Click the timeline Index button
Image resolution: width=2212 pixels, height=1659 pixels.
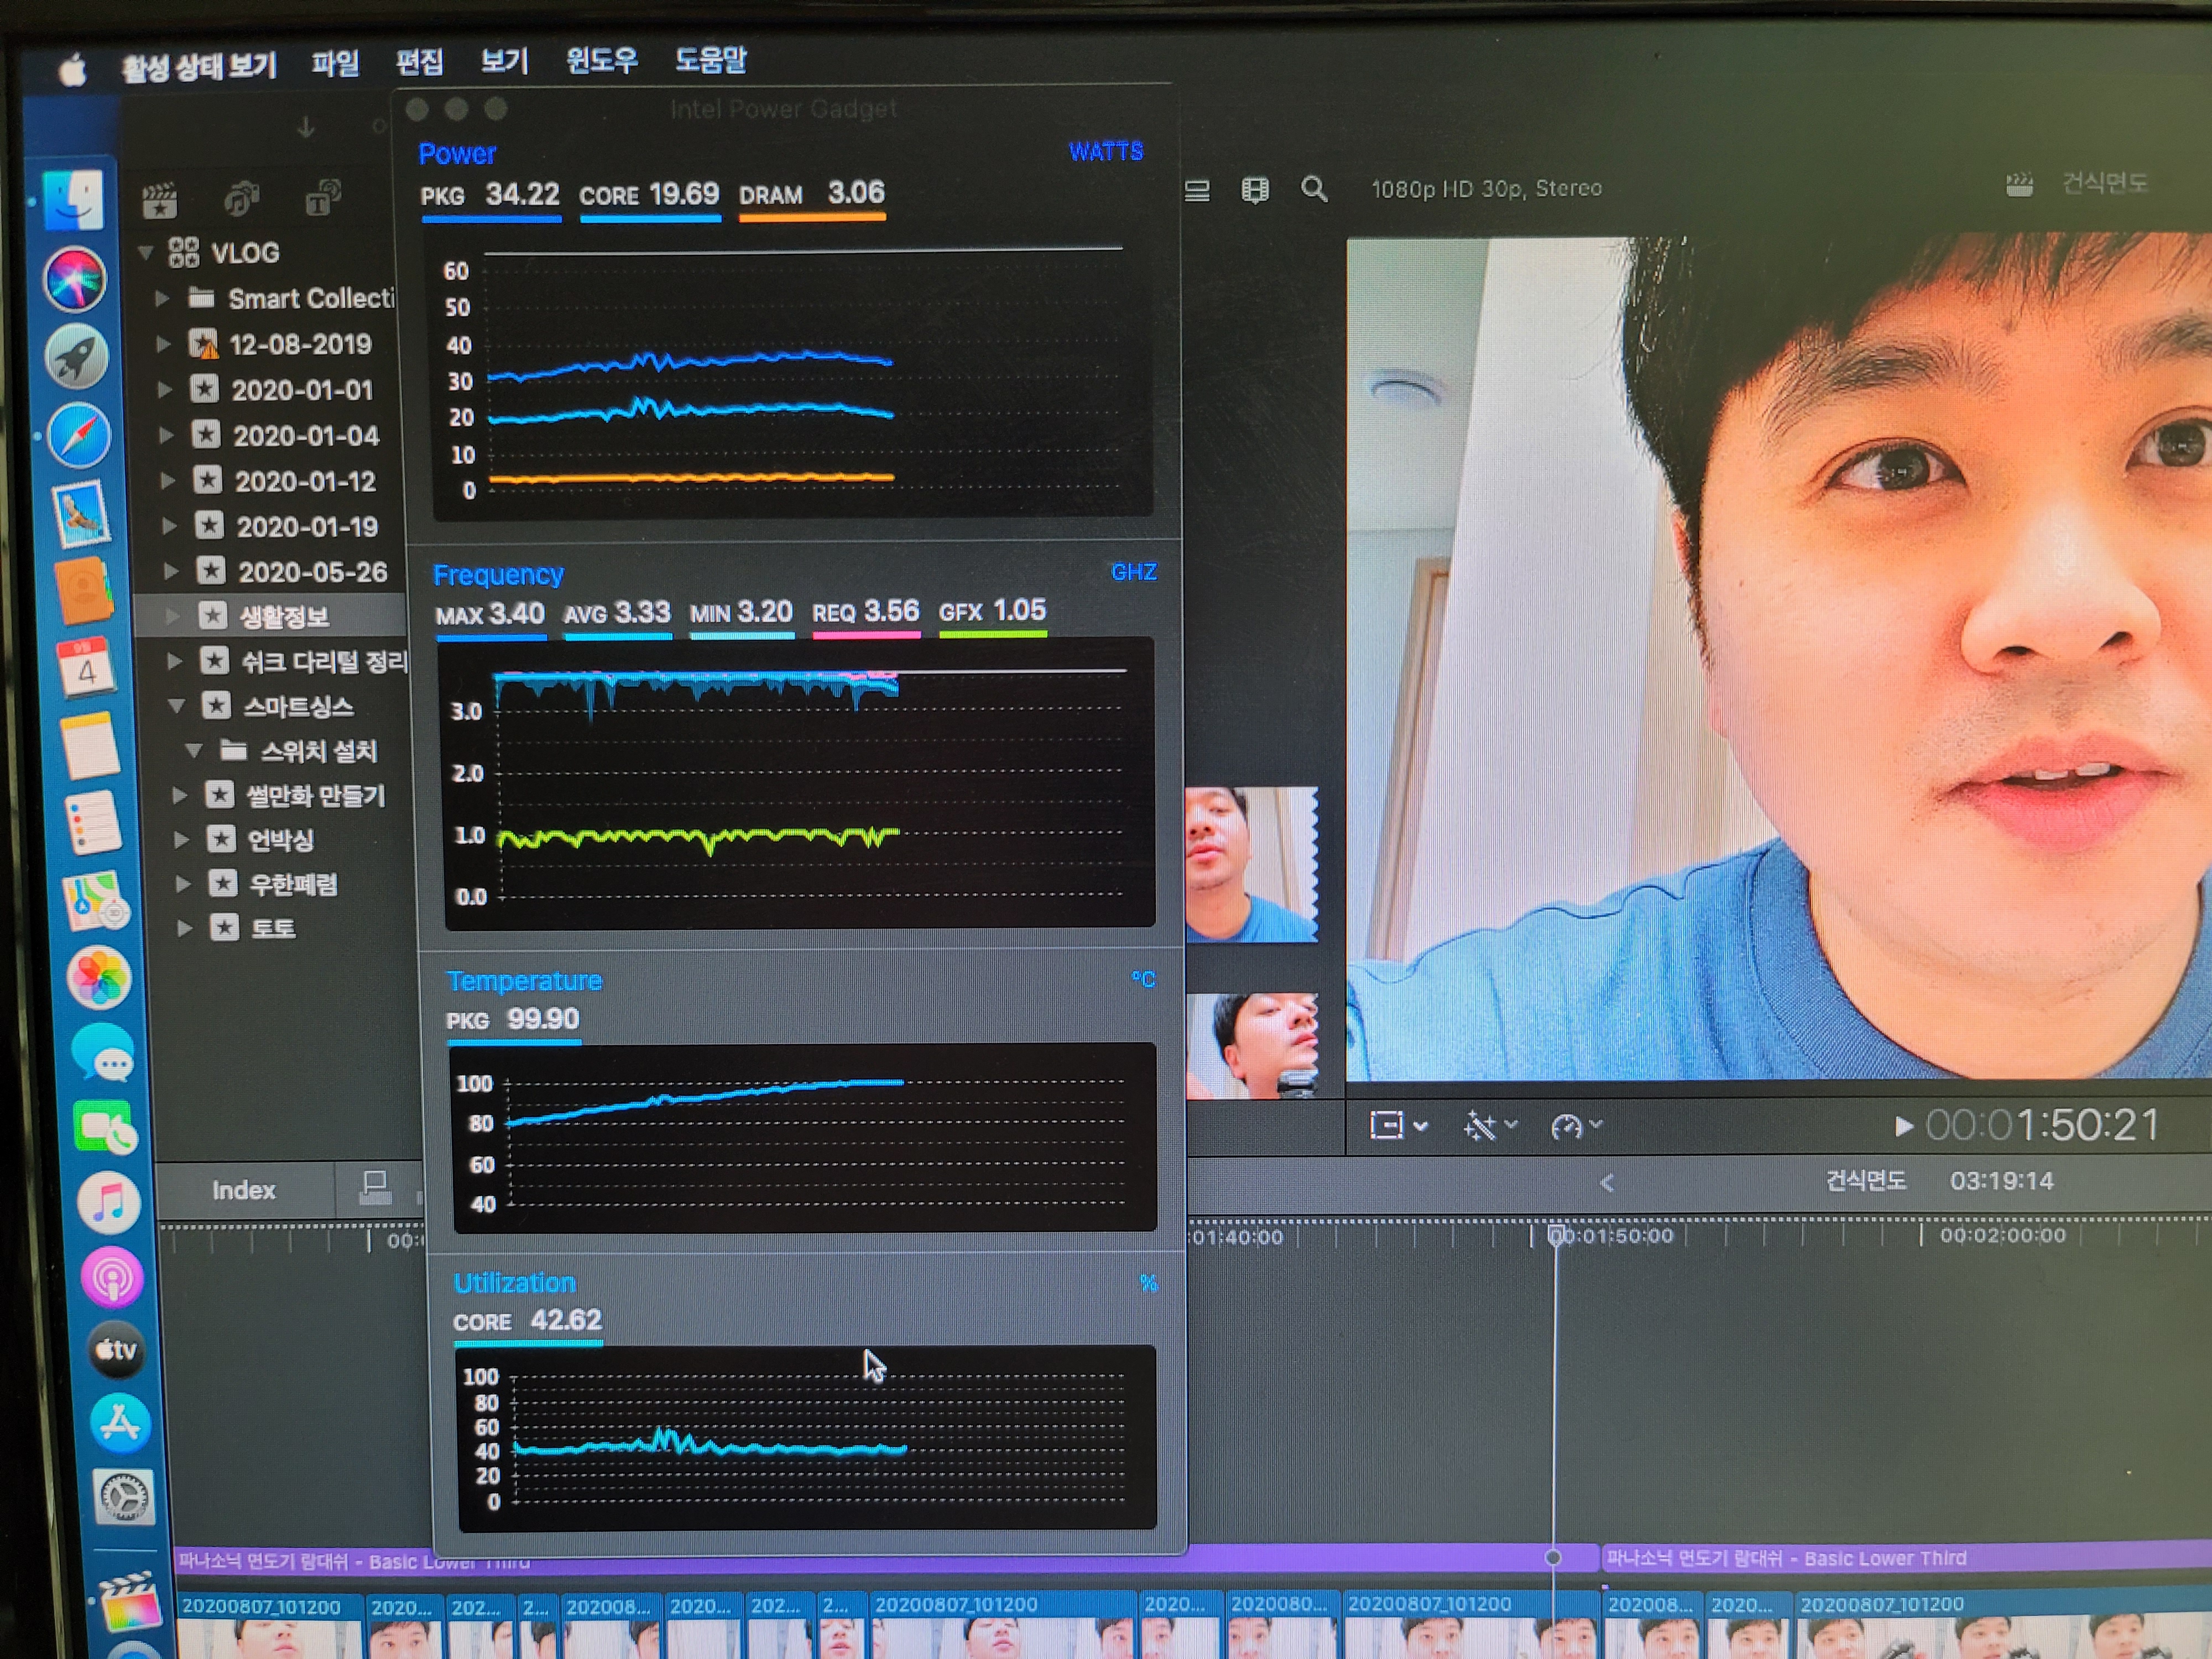pyautogui.click(x=243, y=1190)
